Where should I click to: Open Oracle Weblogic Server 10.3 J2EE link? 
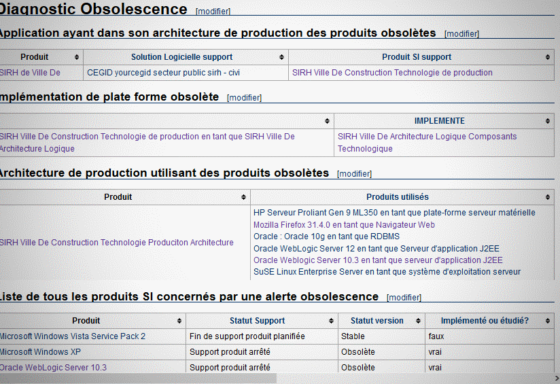(x=378, y=260)
